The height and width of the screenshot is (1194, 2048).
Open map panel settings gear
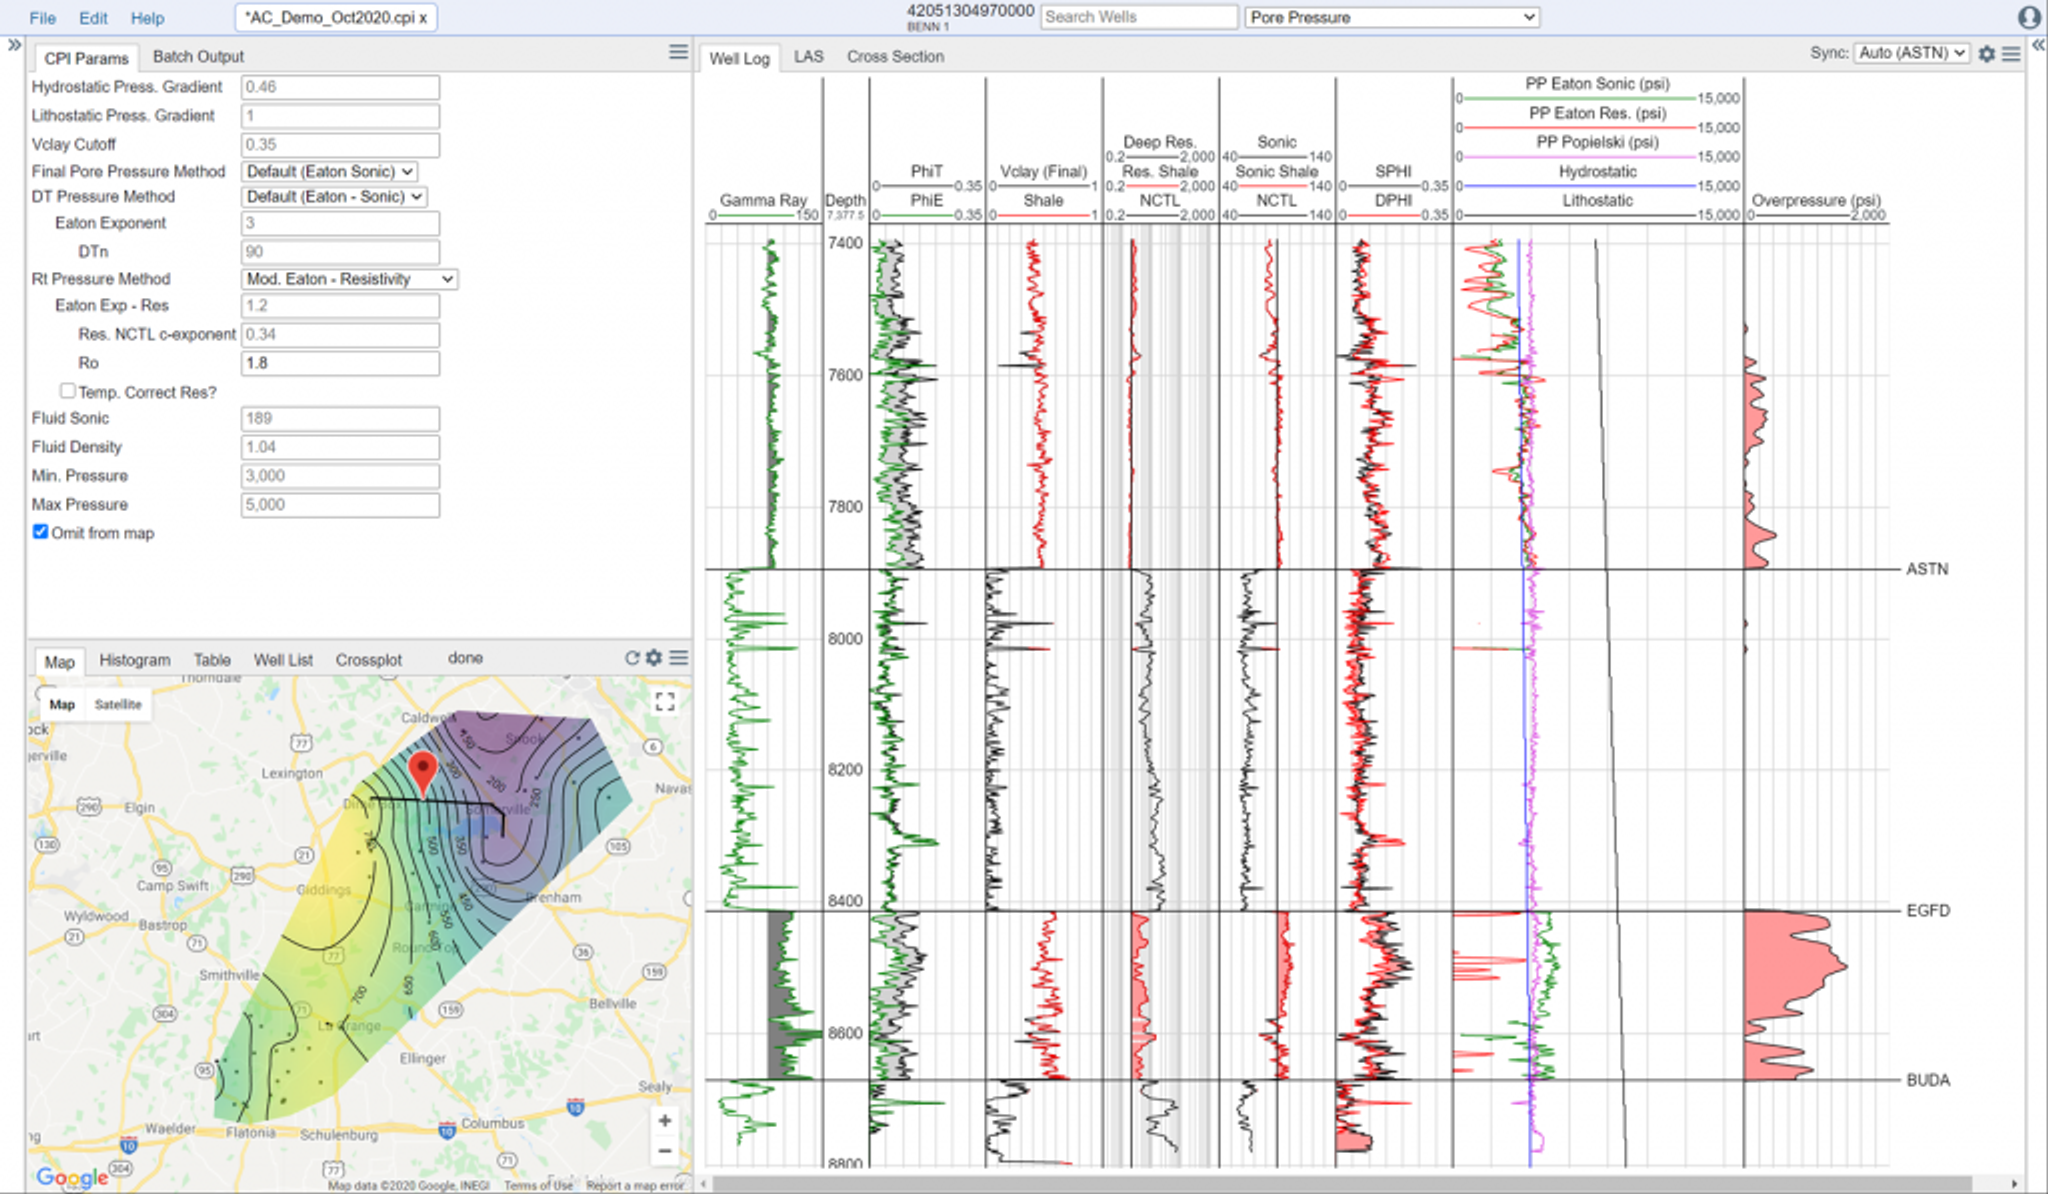[654, 658]
